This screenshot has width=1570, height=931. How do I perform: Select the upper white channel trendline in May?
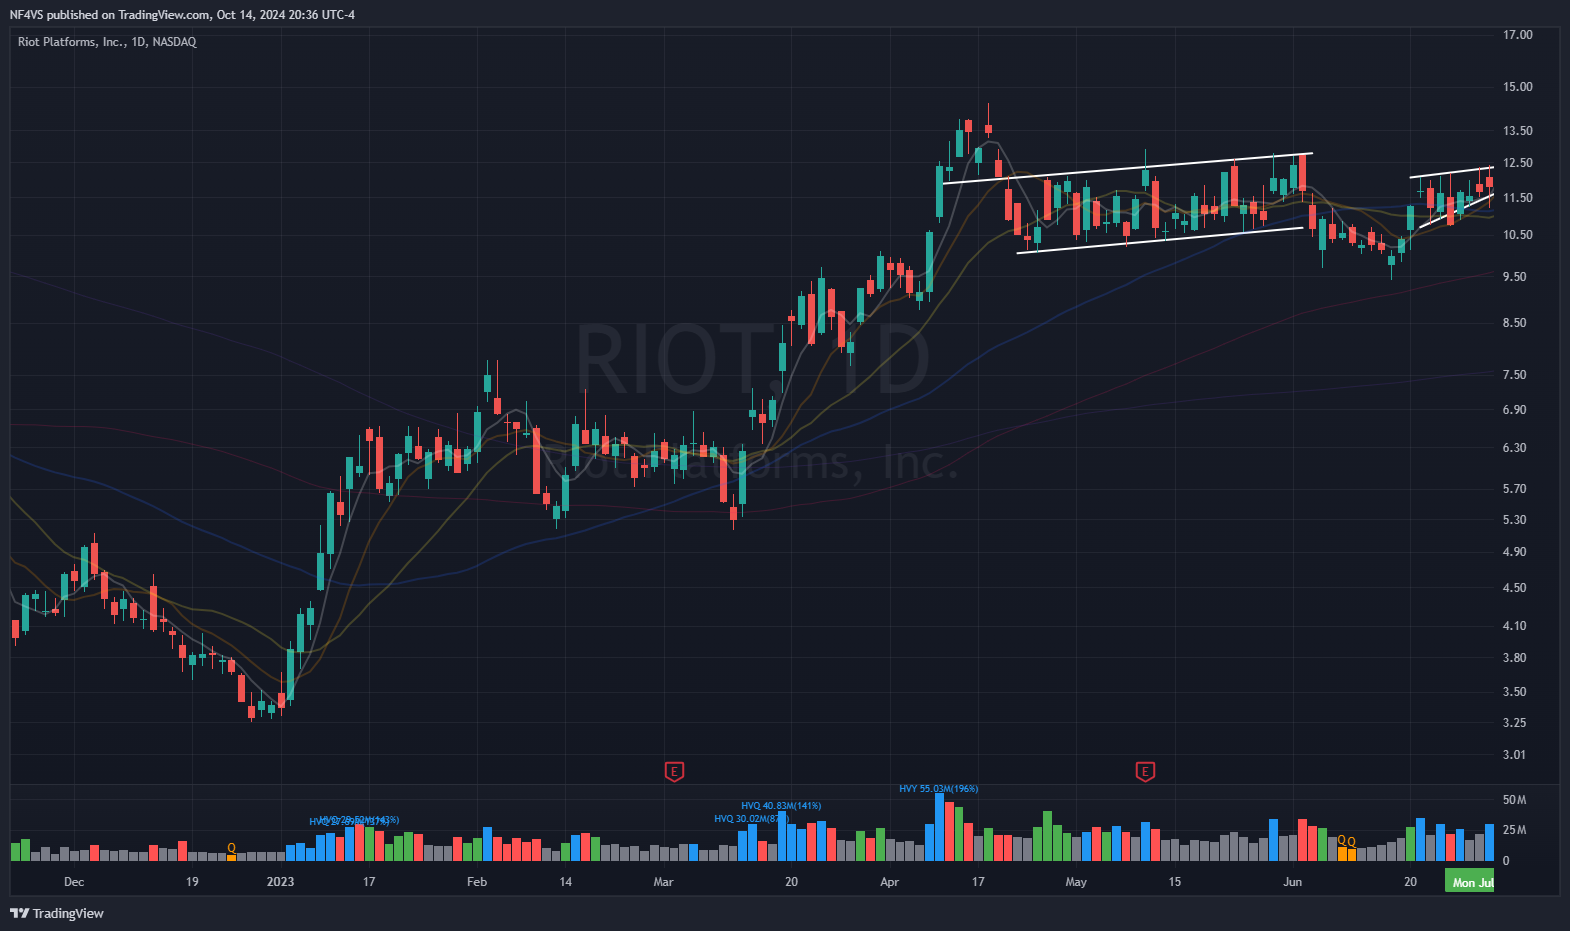[1128, 168]
